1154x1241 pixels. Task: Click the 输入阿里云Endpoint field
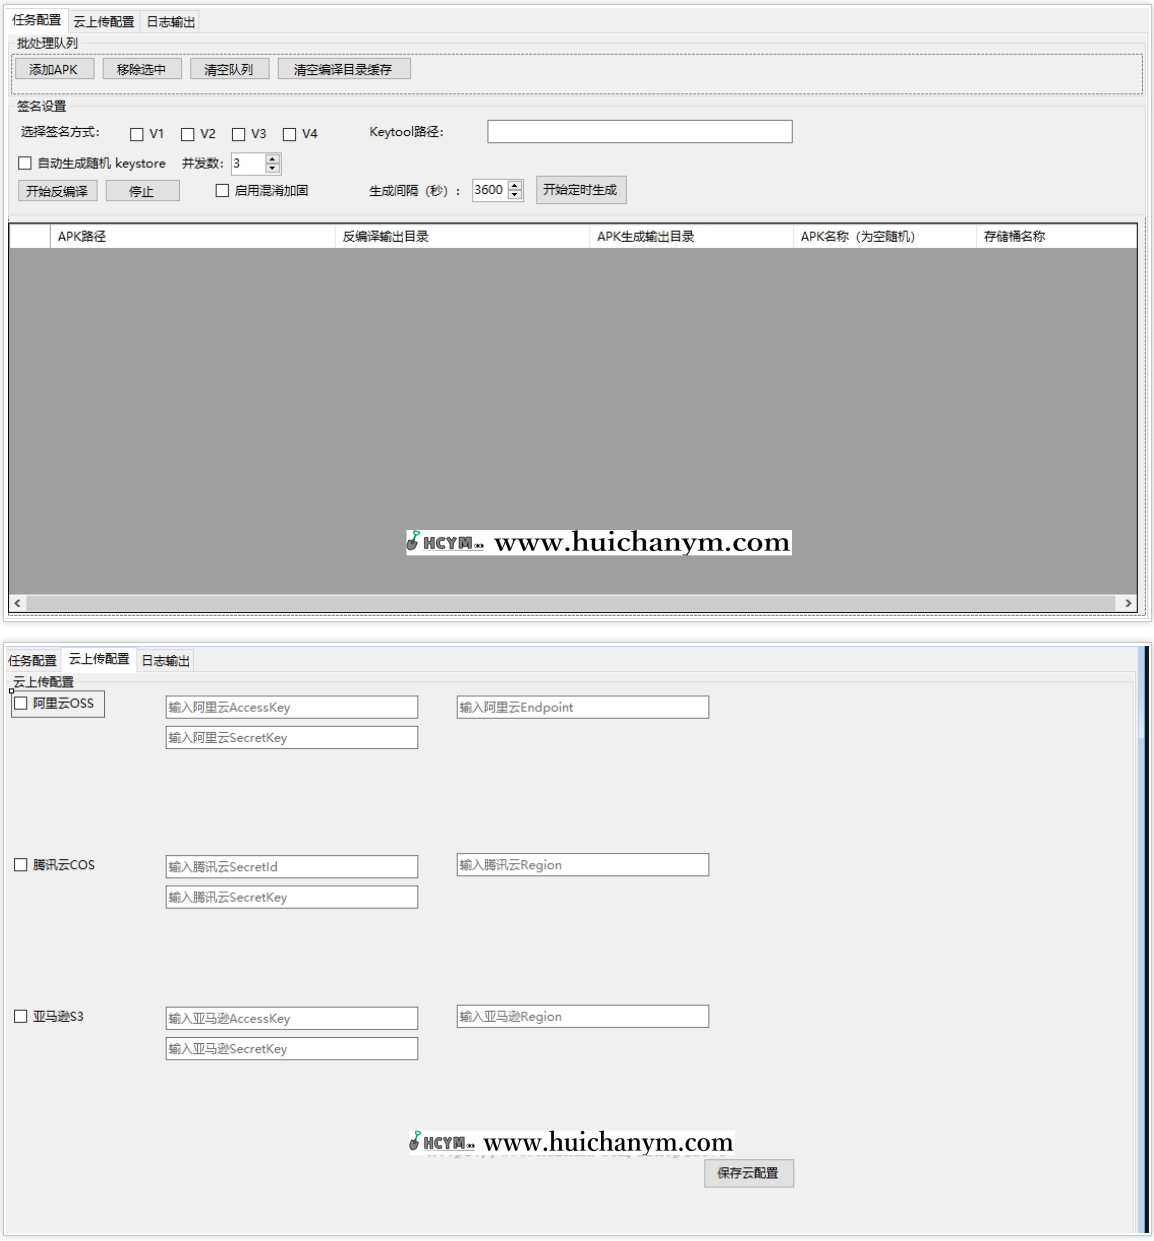583,707
